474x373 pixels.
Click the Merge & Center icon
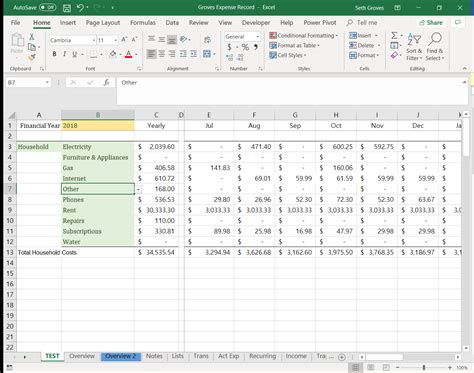coord(207,54)
